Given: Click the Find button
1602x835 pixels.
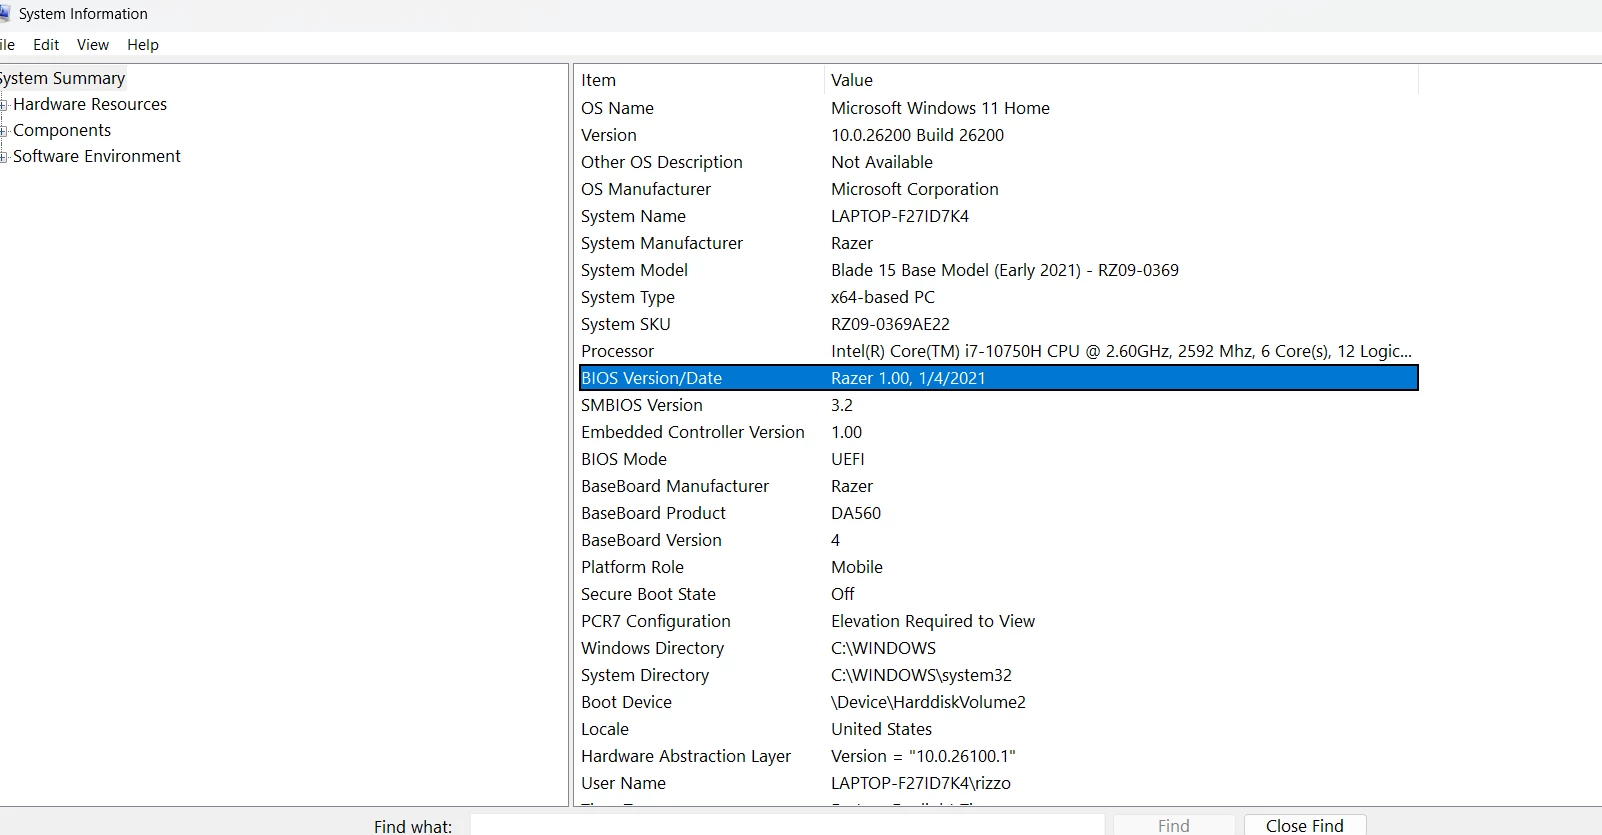Looking at the screenshot, I should click(1174, 825).
